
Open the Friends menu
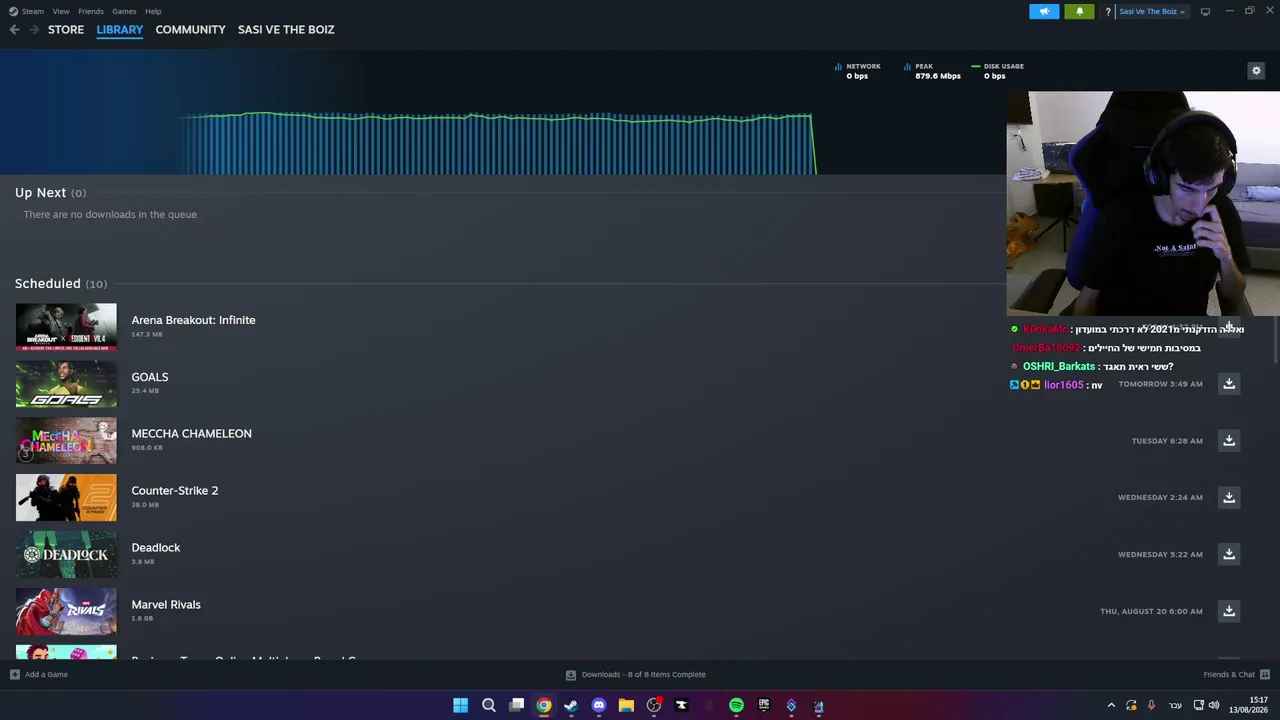(x=91, y=11)
